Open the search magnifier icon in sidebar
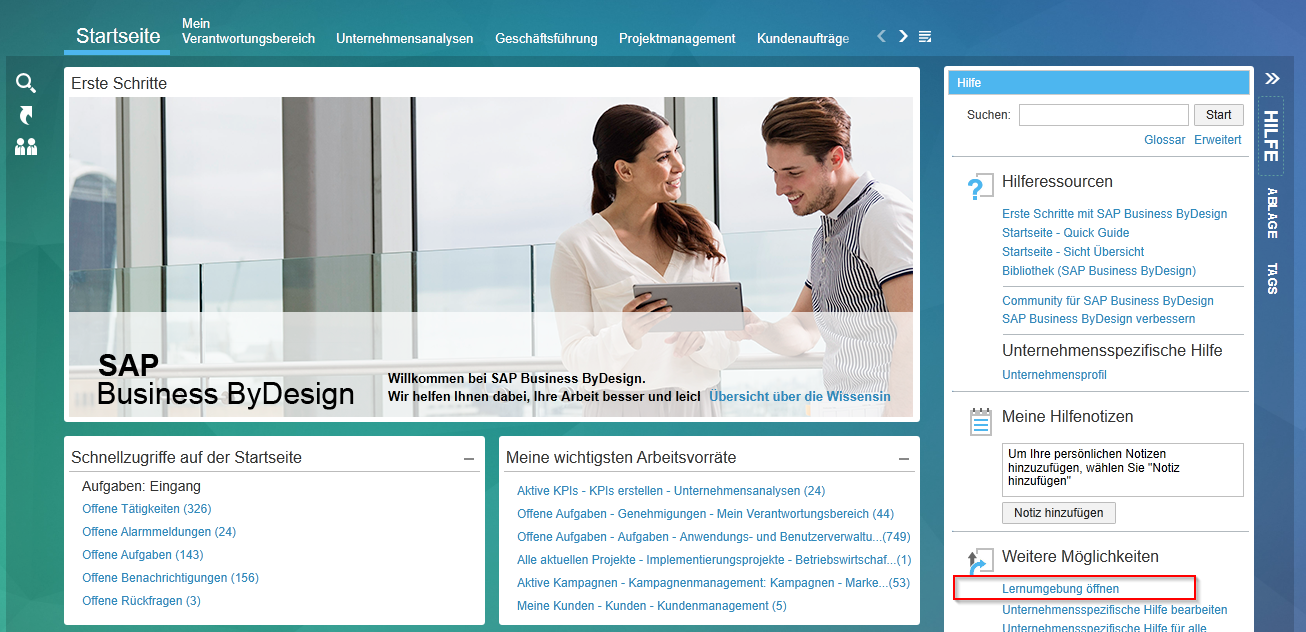This screenshot has height=632, width=1306. [26, 83]
